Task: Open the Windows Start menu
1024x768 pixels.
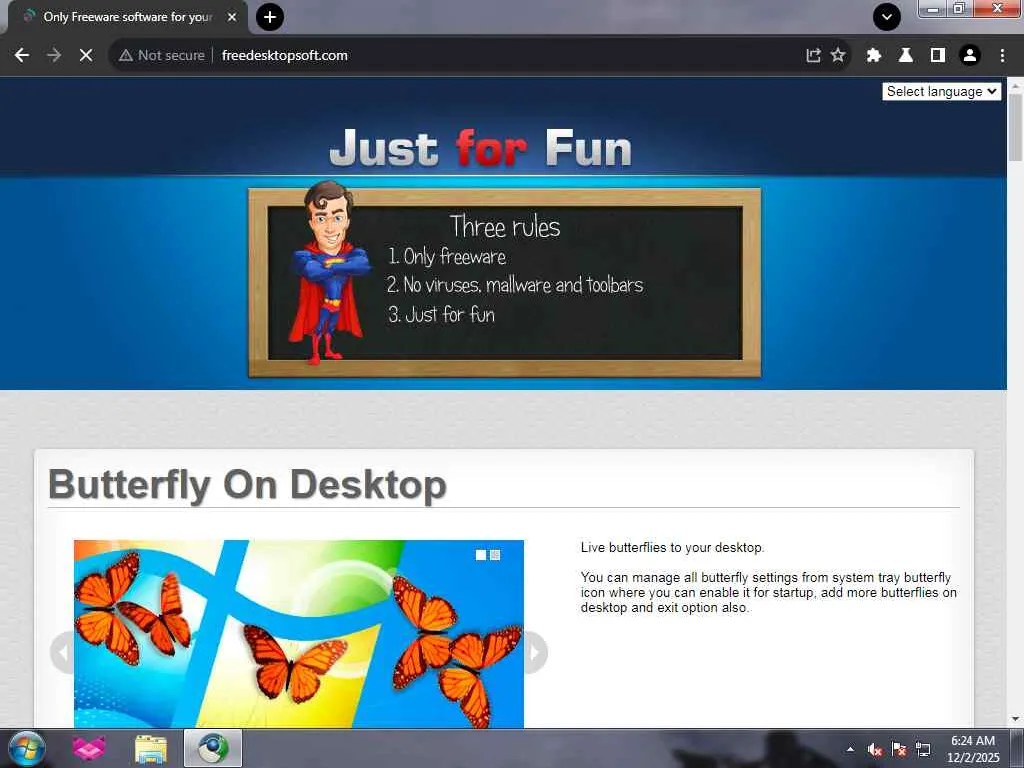Action: [x=27, y=748]
